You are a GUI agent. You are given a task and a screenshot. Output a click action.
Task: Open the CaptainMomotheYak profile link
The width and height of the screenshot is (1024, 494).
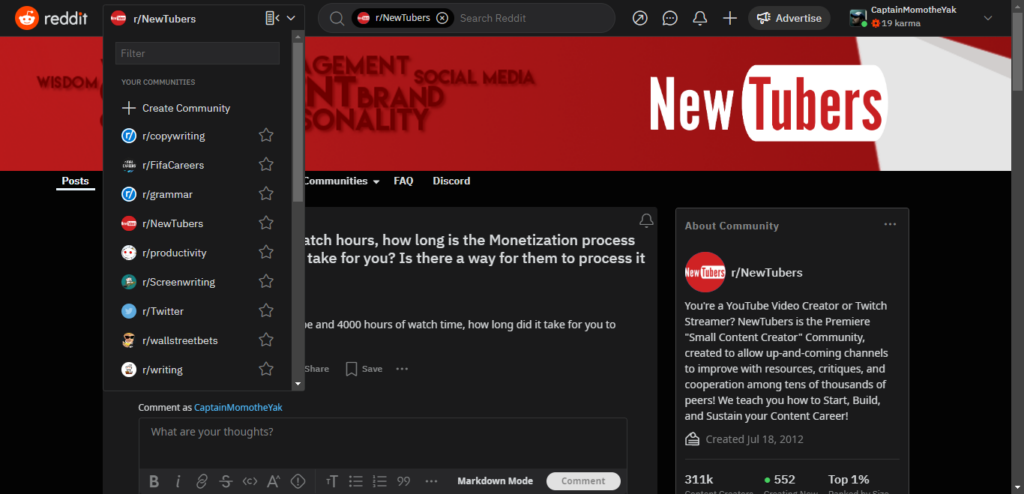238,408
